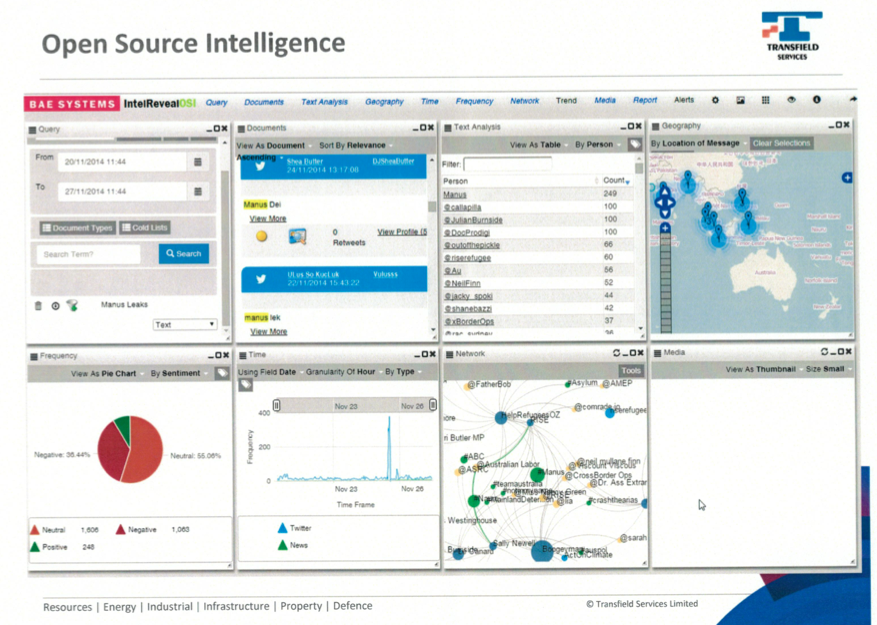The height and width of the screenshot is (625, 877).
Task: Click the Tools button in Network panel
Action: (631, 370)
